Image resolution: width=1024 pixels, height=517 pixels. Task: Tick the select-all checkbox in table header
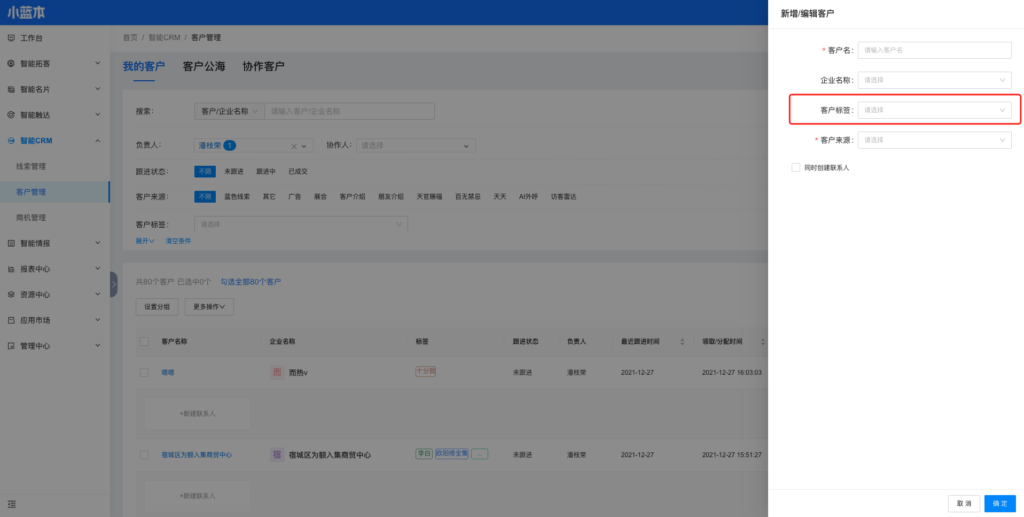[144, 342]
